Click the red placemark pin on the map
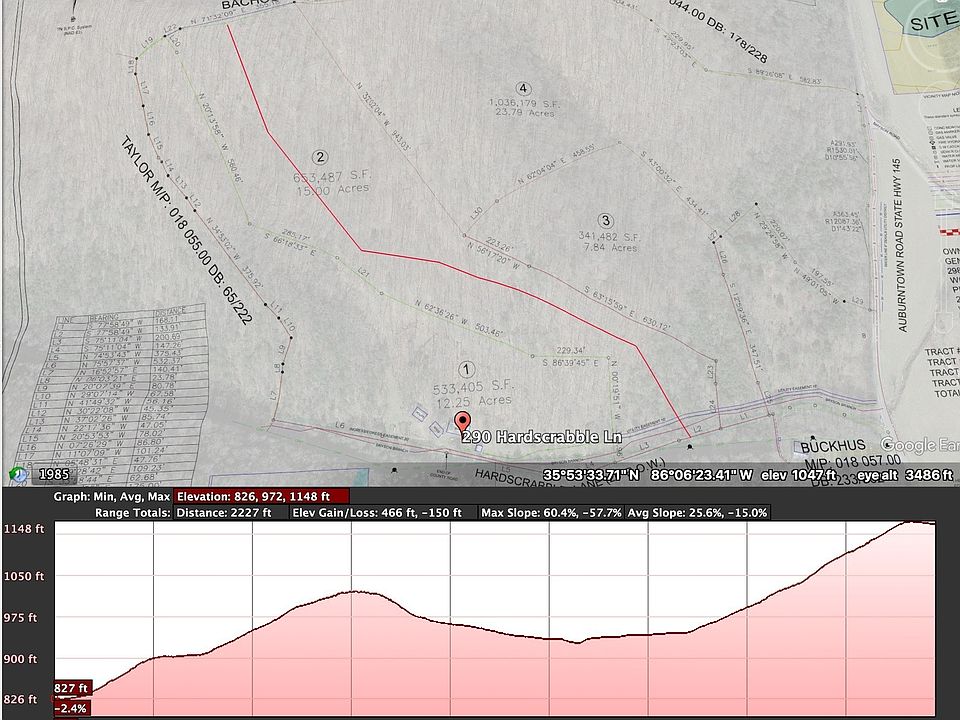Viewport: 960px width, 720px height. (462, 421)
